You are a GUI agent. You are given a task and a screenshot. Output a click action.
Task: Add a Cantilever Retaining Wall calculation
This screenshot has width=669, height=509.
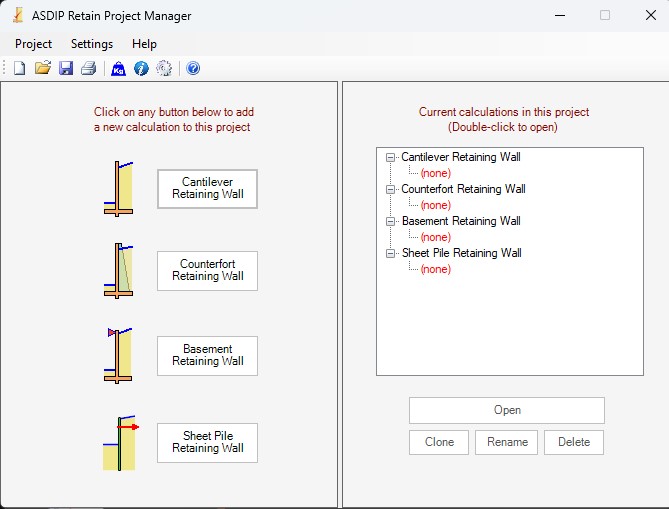pos(207,189)
